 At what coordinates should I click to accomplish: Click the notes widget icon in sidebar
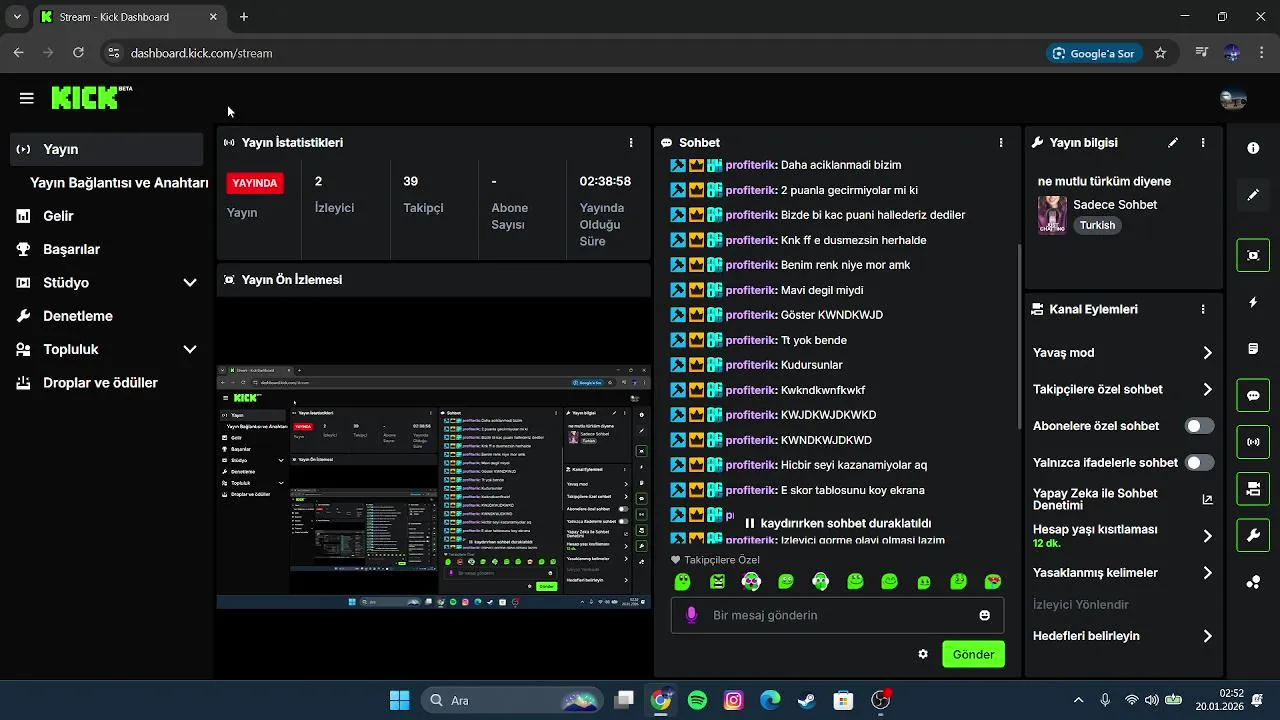pyautogui.click(x=1253, y=349)
